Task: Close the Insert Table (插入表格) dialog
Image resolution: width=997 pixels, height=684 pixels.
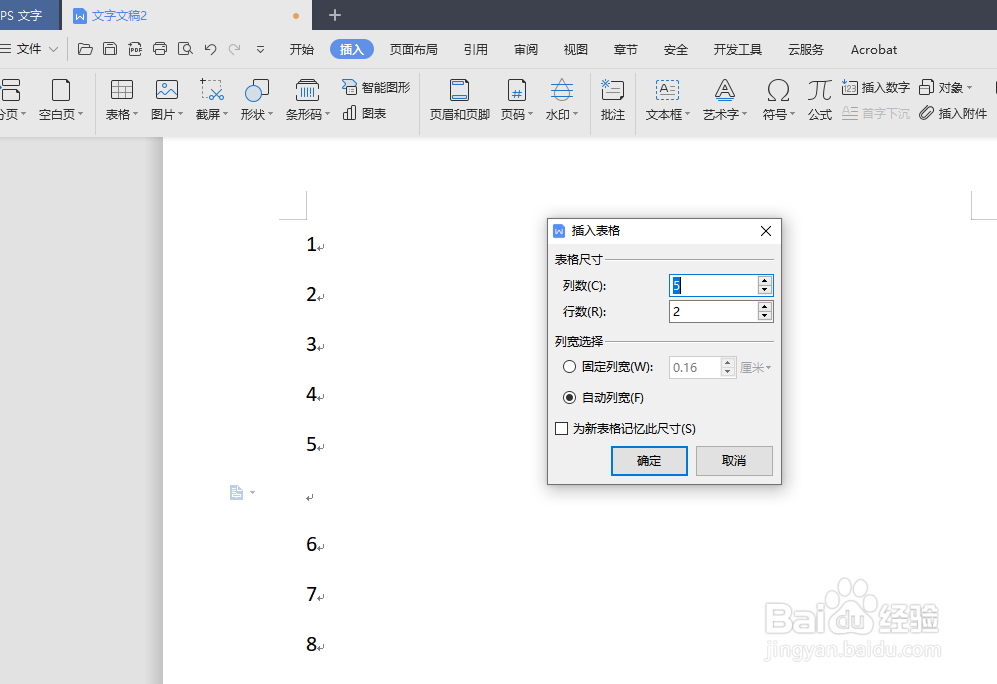Action: (766, 231)
